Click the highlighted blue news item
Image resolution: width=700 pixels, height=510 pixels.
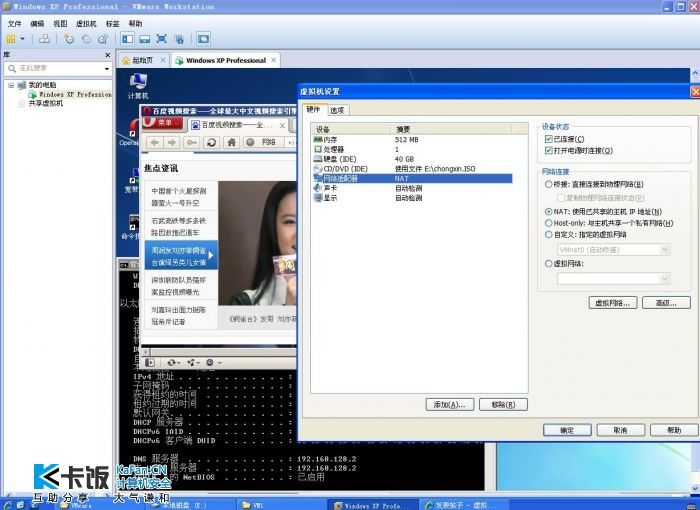(181, 256)
